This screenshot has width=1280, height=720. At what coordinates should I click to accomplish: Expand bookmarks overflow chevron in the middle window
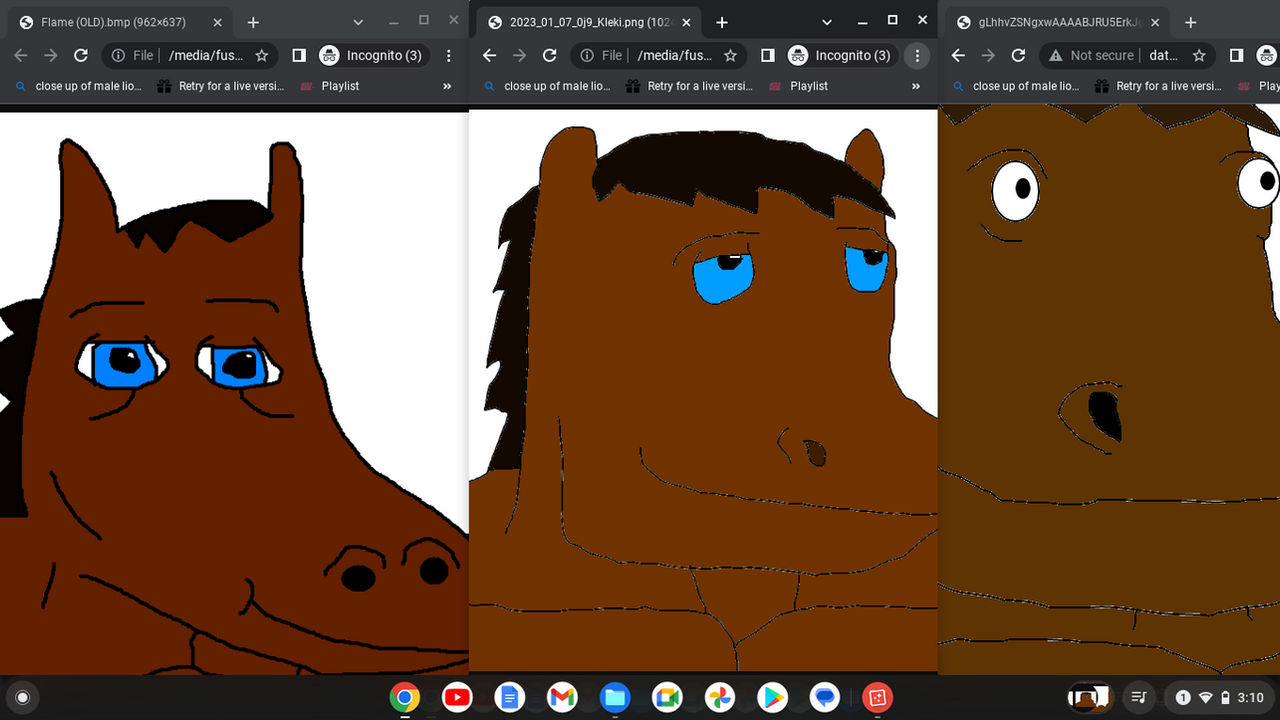pyautogui.click(x=916, y=86)
